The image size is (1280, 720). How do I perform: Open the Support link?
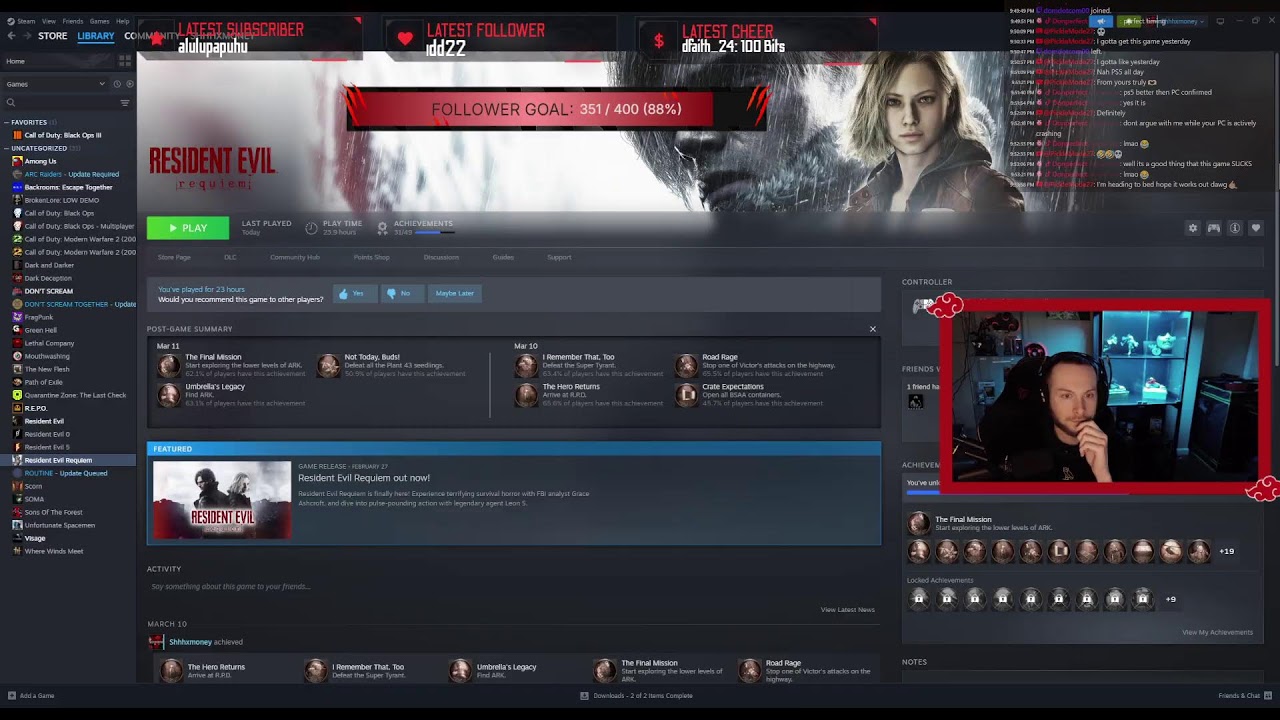click(559, 257)
